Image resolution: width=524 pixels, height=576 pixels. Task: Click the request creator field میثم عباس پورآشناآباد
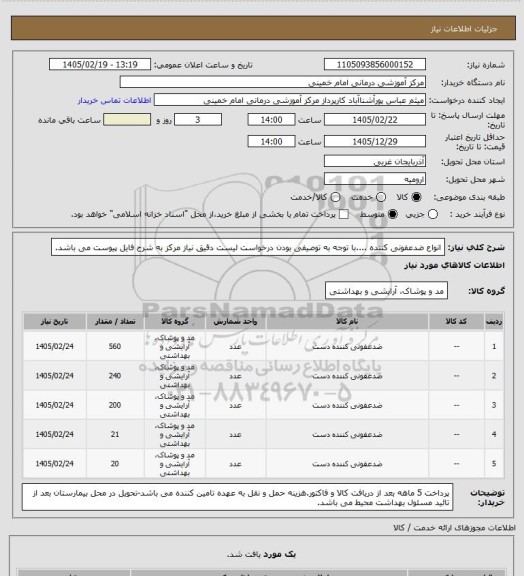coord(290,100)
